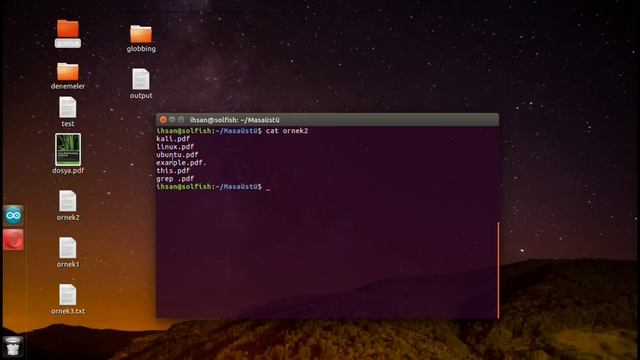The height and width of the screenshot is (360, 640).
Task: Click the 'linux.pdf' output line
Action: pyautogui.click(x=175, y=147)
